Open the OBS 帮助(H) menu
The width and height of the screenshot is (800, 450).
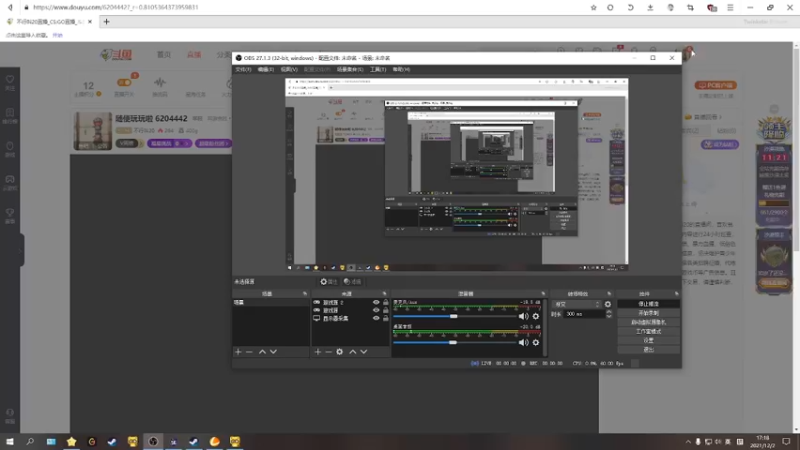pyautogui.click(x=401, y=69)
